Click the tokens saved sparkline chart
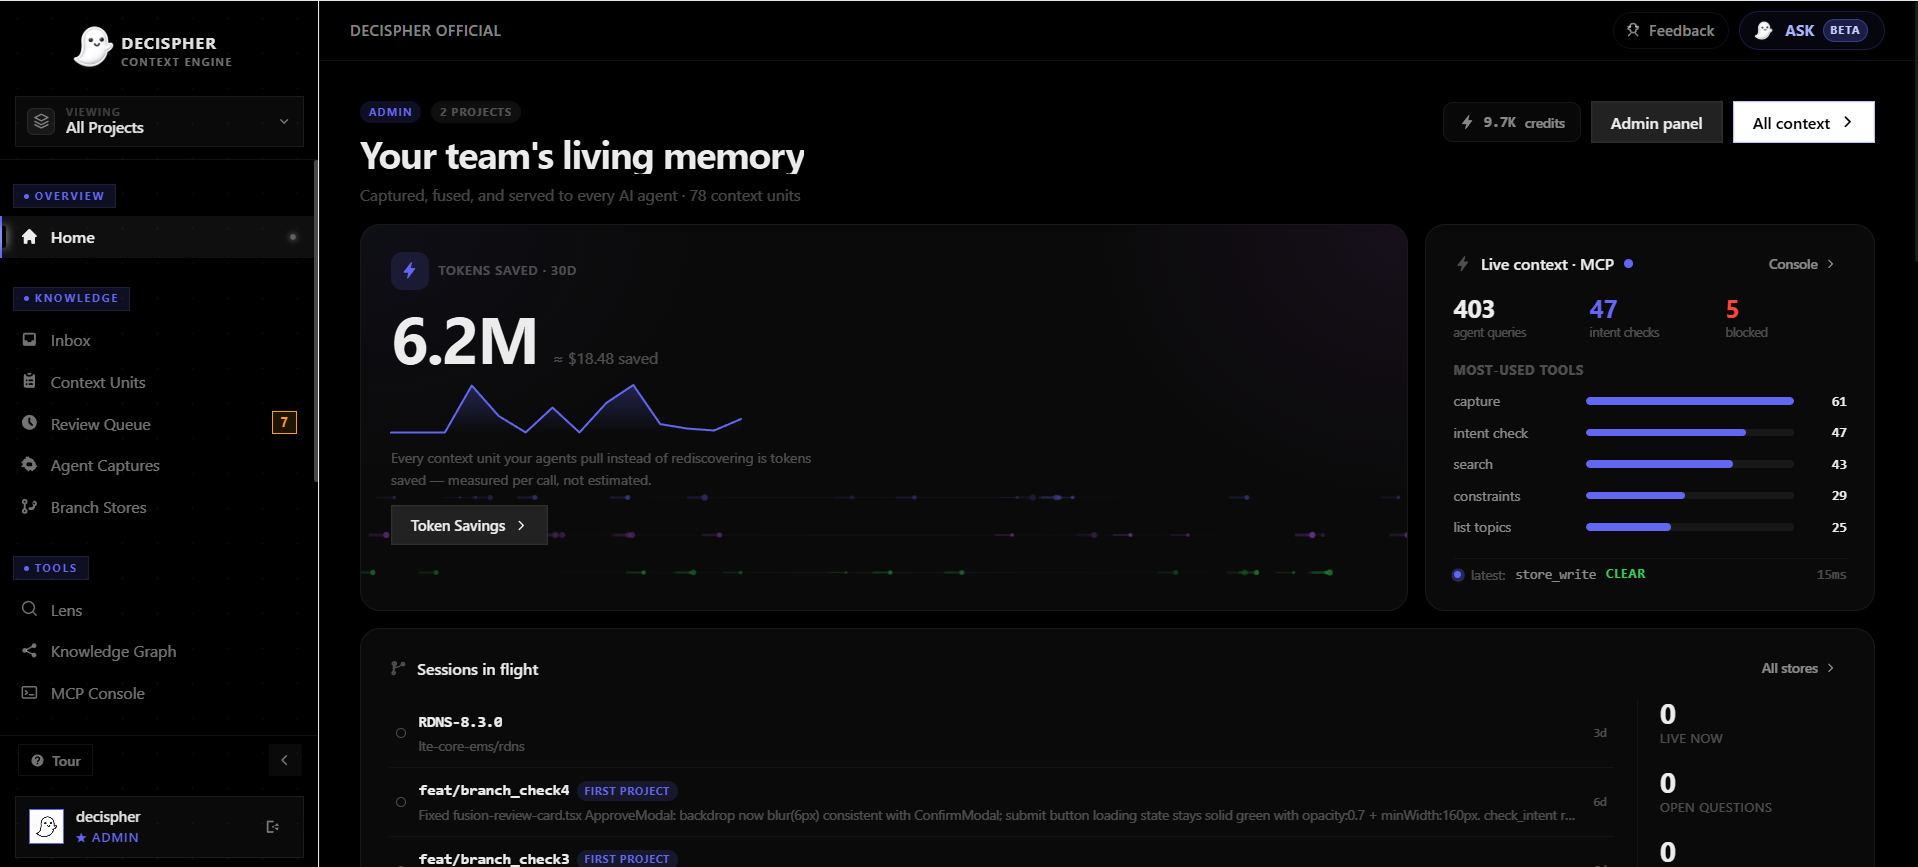The width and height of the screenshot is (1918, 867). click(566, 409)
